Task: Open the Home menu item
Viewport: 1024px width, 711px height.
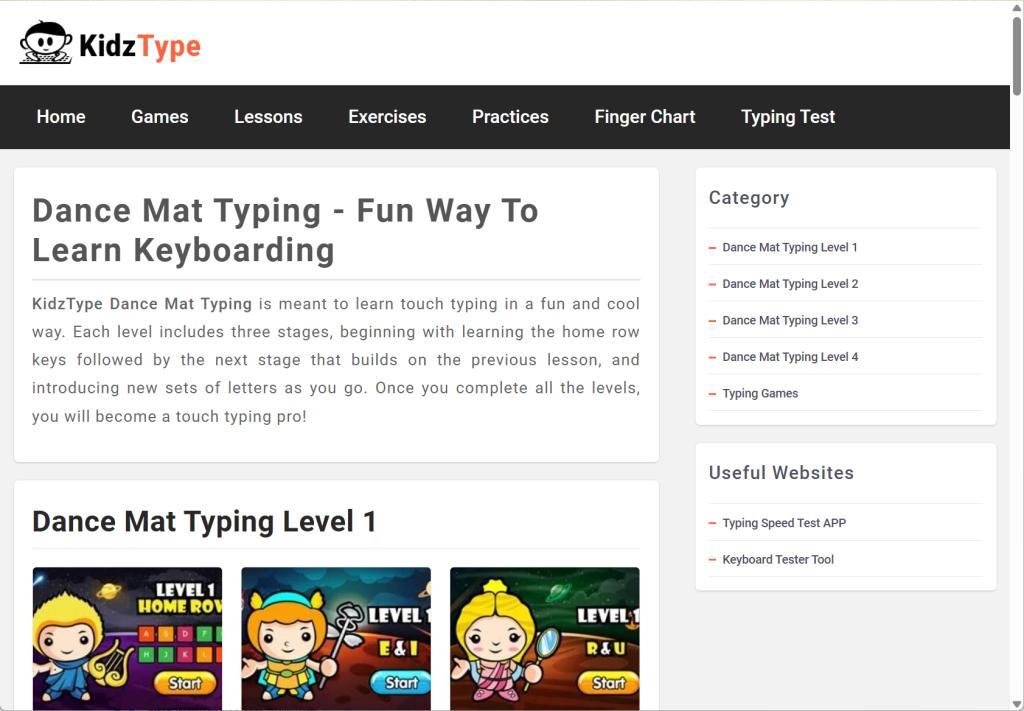Action: pyautogui.click(x=61, y=117)
